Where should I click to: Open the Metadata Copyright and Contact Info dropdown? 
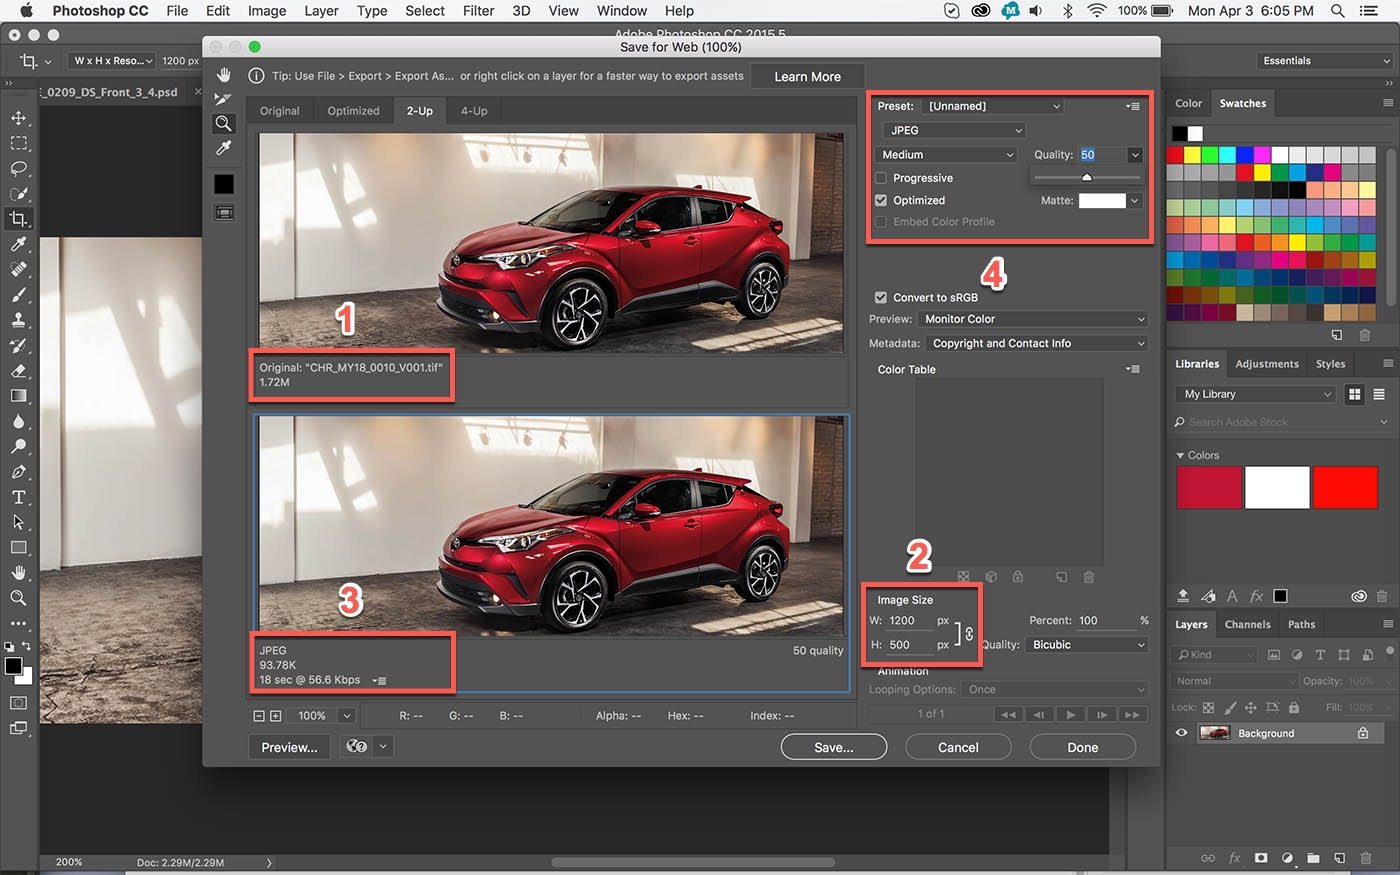point(1036,343)
